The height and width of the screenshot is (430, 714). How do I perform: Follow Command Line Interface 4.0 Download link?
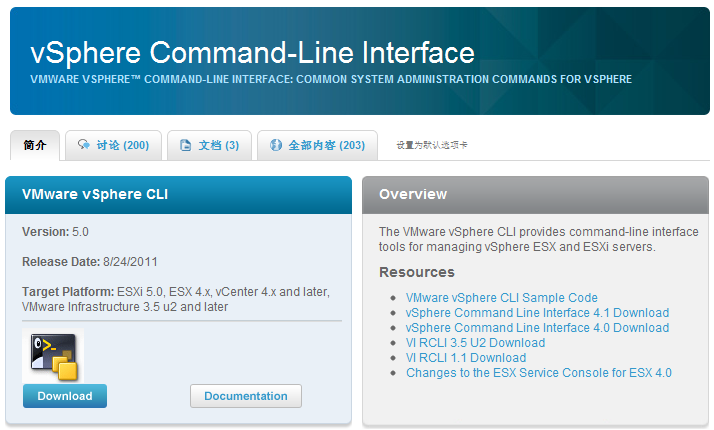tap(537, 328)
